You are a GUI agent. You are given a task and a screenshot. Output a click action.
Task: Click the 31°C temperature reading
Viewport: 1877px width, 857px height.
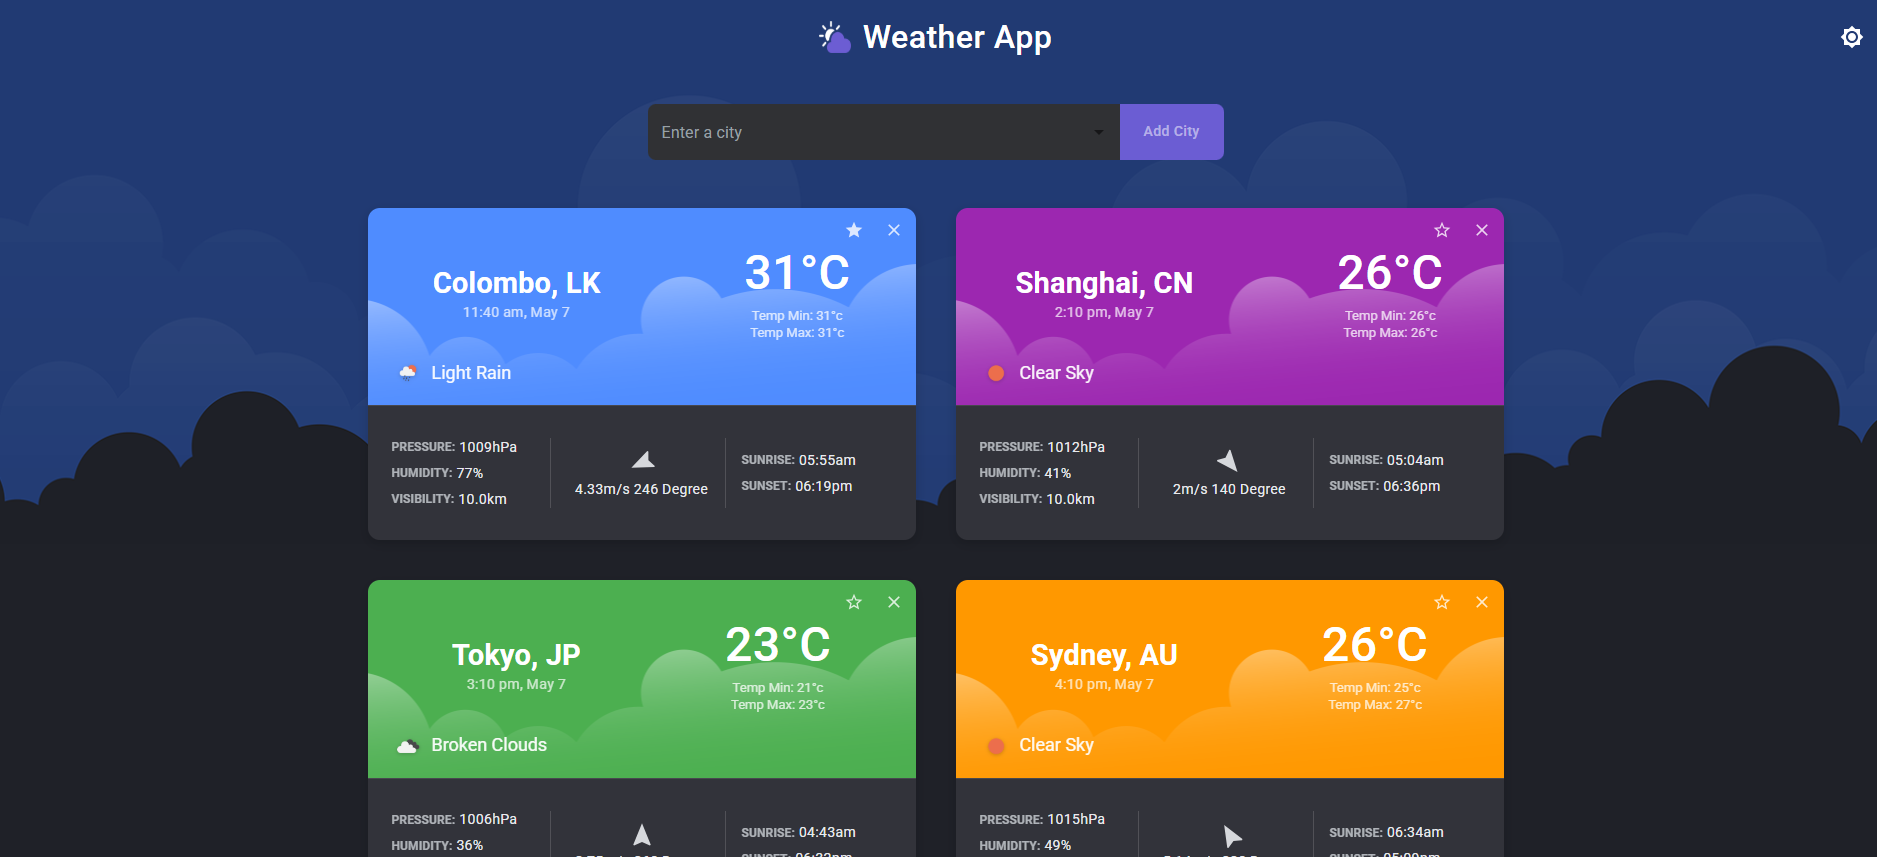(797, 273)
